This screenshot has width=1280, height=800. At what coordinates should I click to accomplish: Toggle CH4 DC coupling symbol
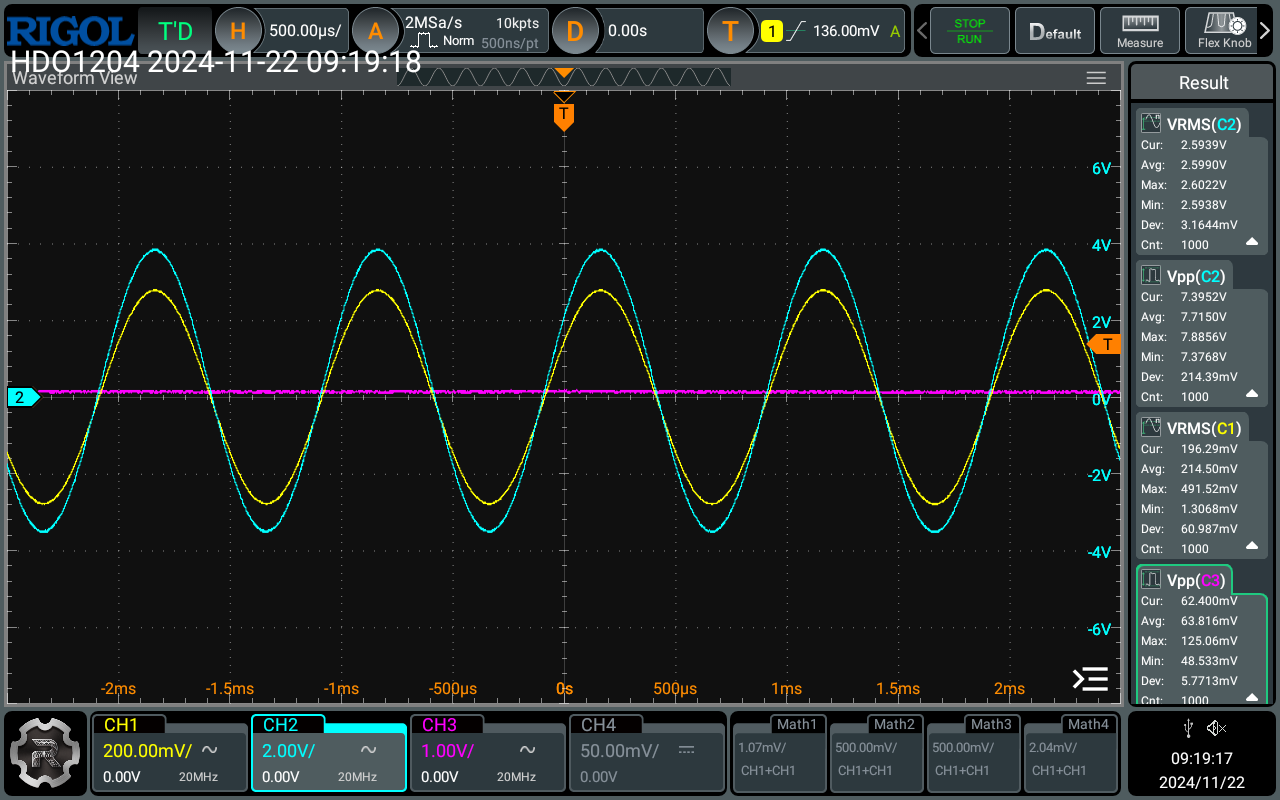click(x=686, y=750)
